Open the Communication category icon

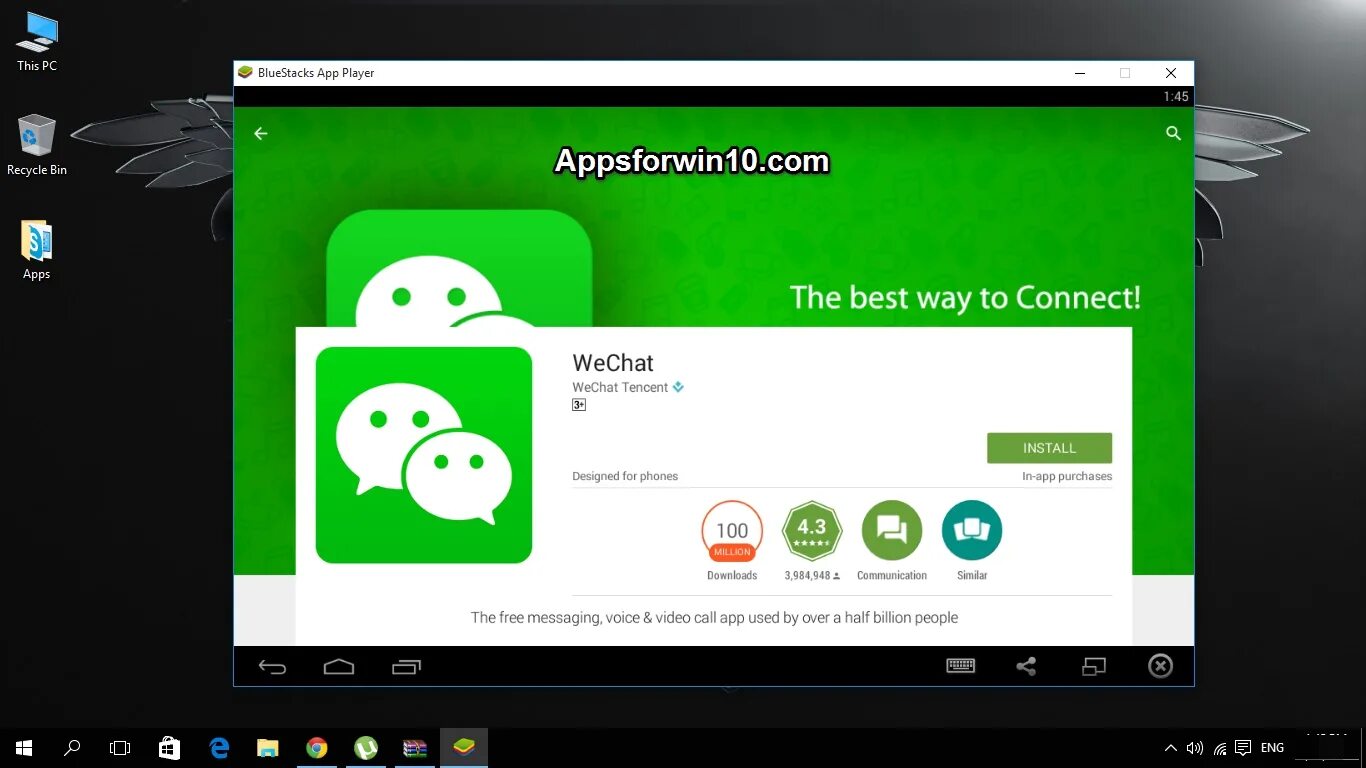(892, 531)
